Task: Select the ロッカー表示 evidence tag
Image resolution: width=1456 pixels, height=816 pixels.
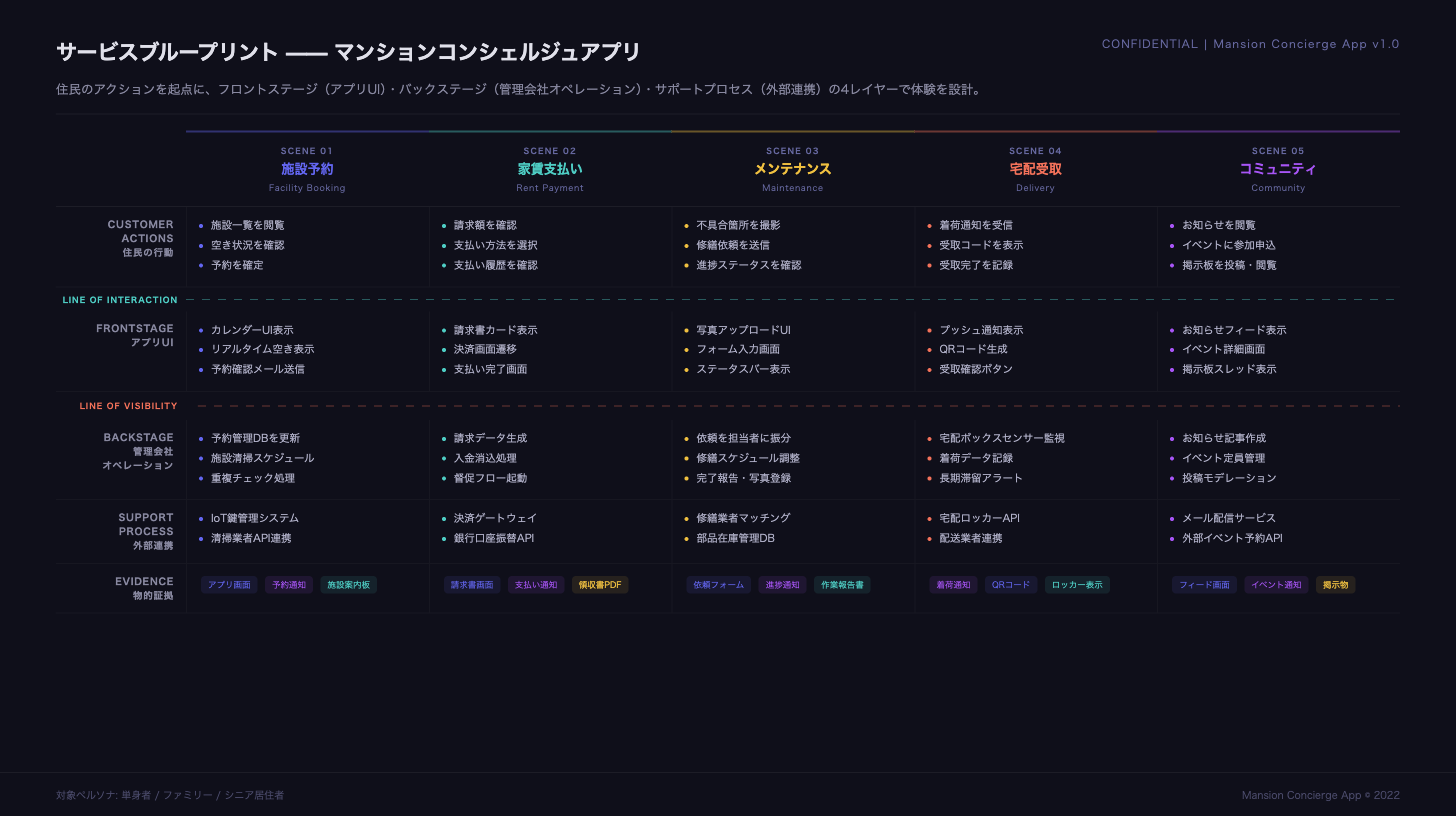Action: click(1077, 585)
